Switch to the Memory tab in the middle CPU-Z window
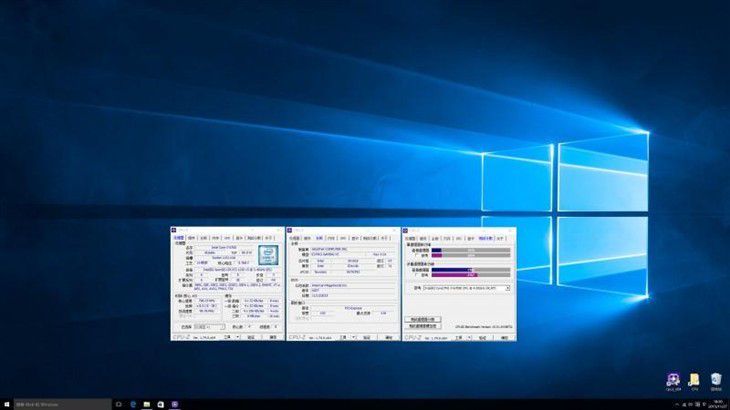Image resolution: width=730 pixels, height=410 pixels. pyautogui.click(x=331, y=238)
